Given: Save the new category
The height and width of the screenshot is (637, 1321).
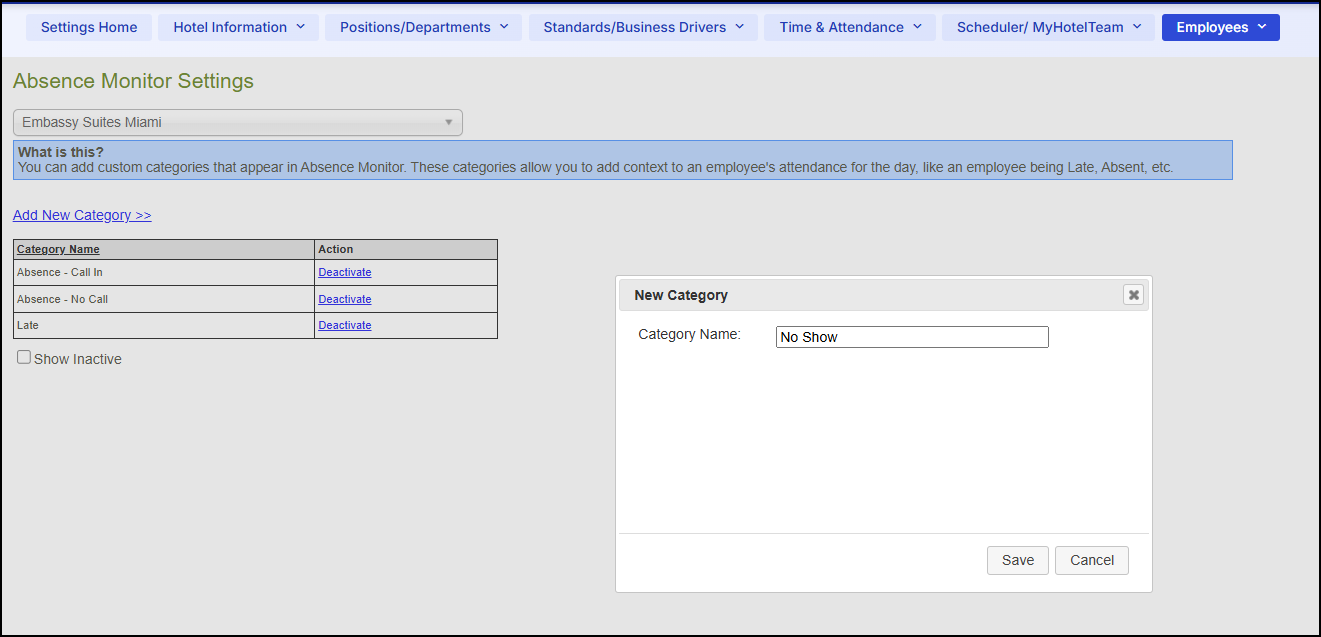Looking at the screenshot, I should point(1018,560).
